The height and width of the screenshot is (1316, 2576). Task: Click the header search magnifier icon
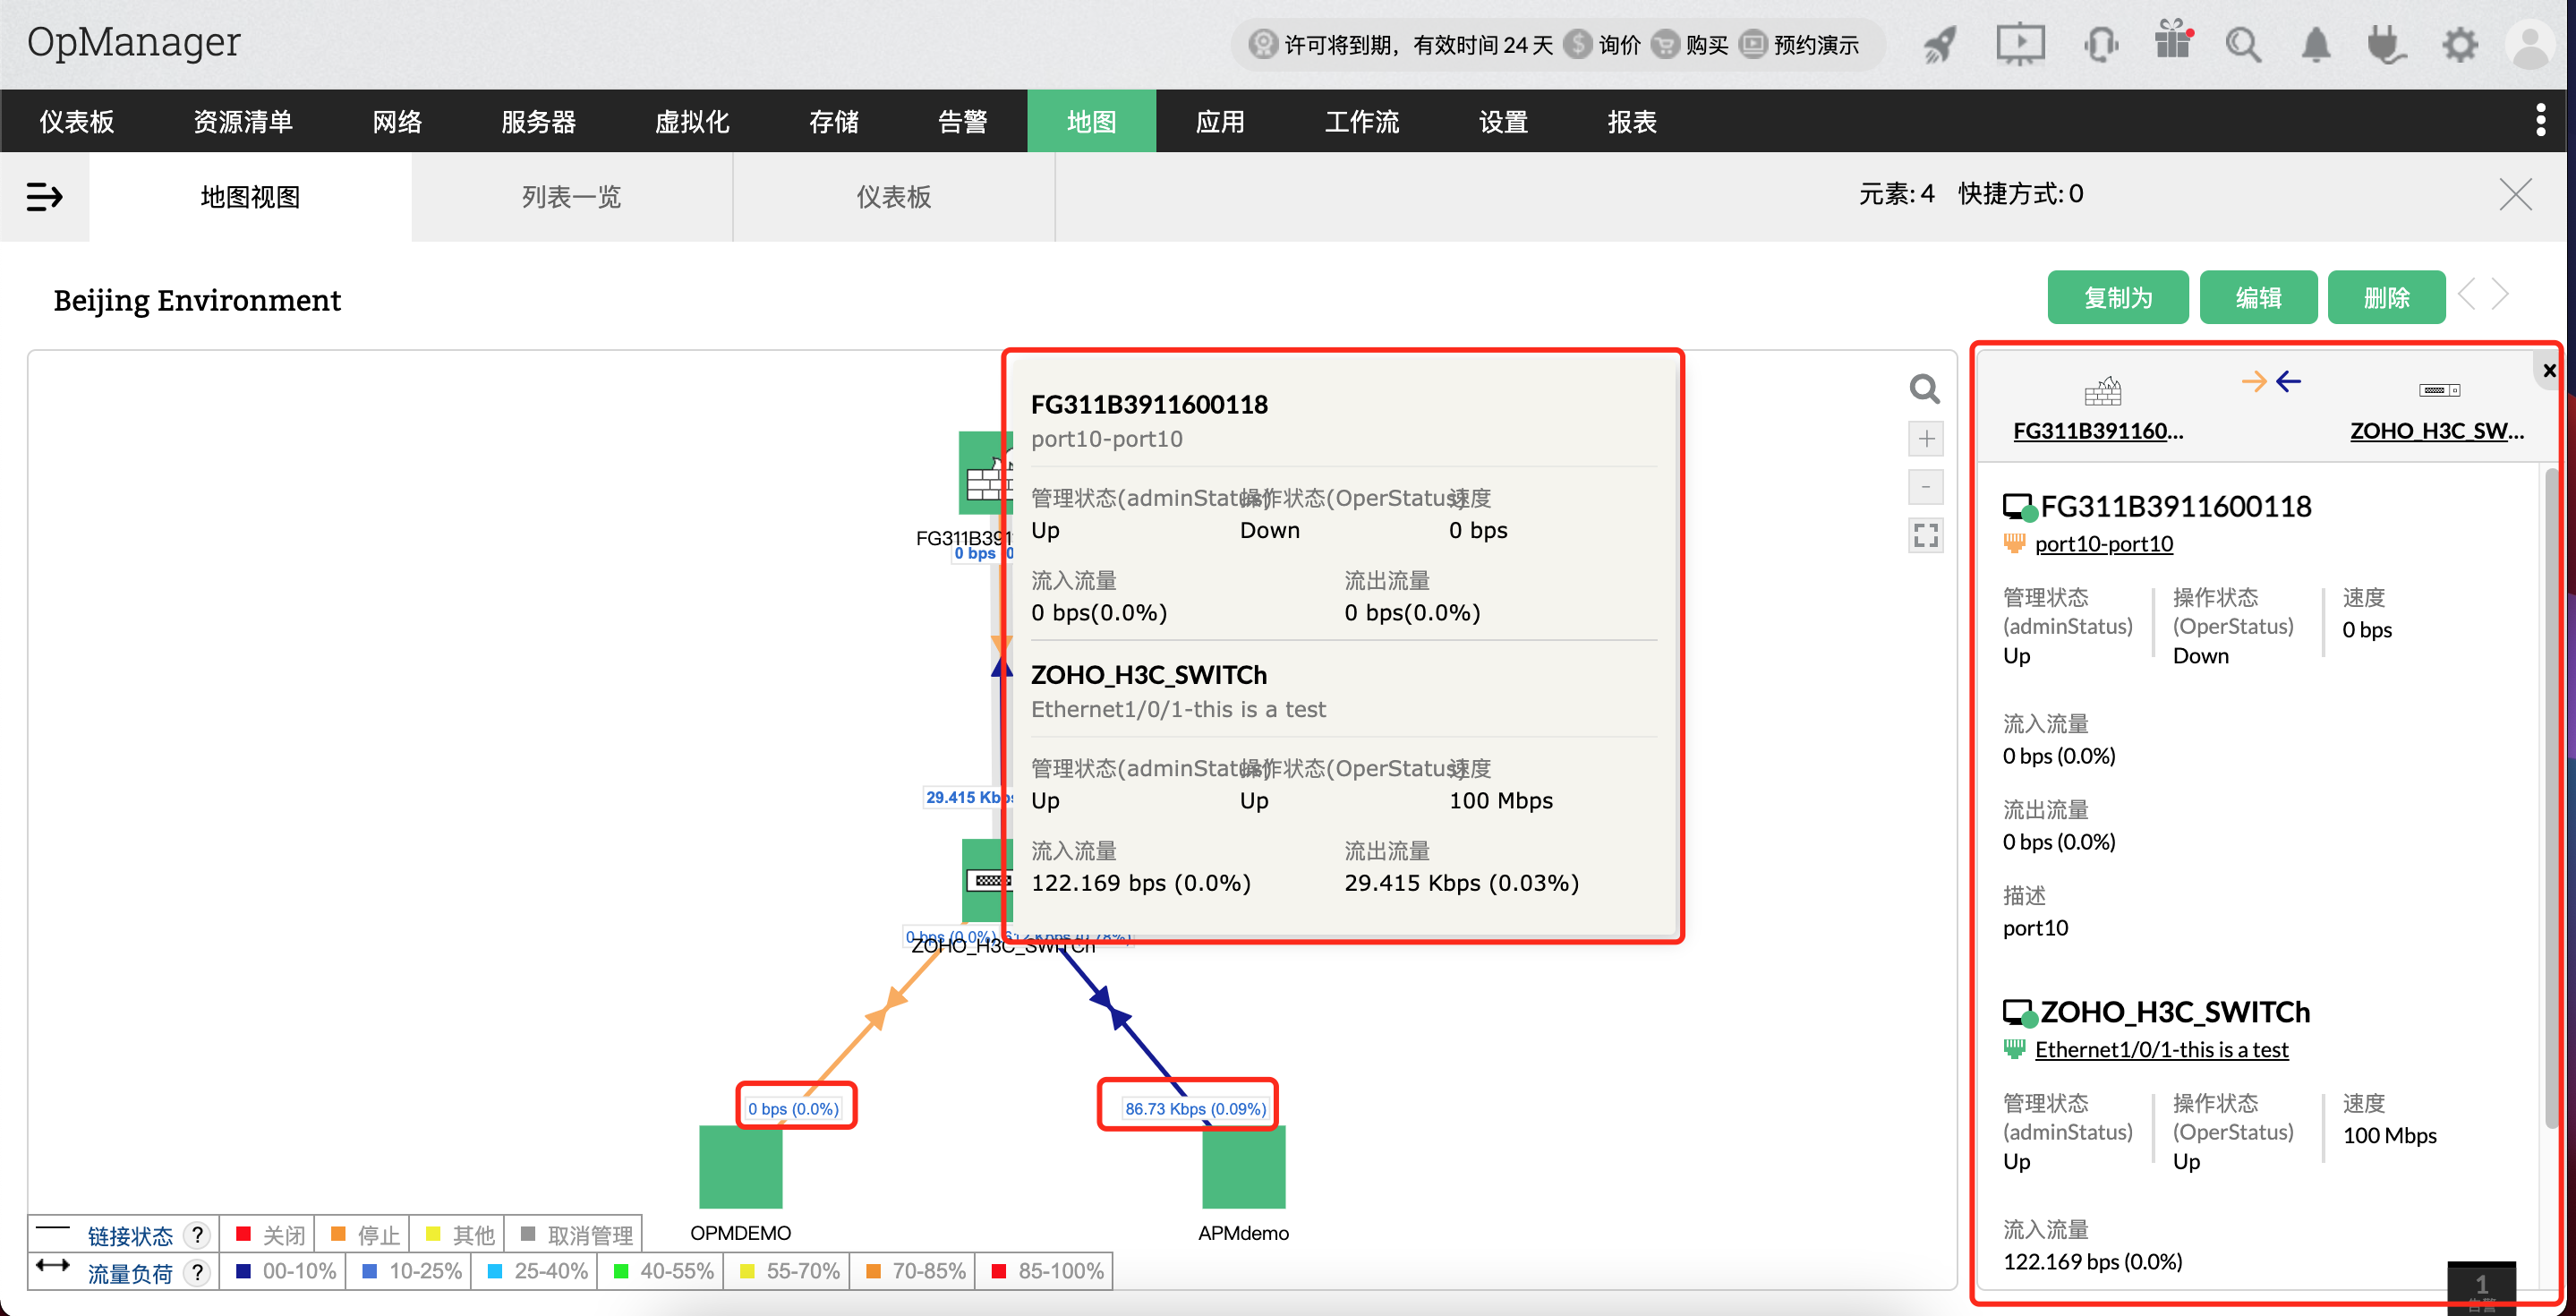tap(2243, 44)
